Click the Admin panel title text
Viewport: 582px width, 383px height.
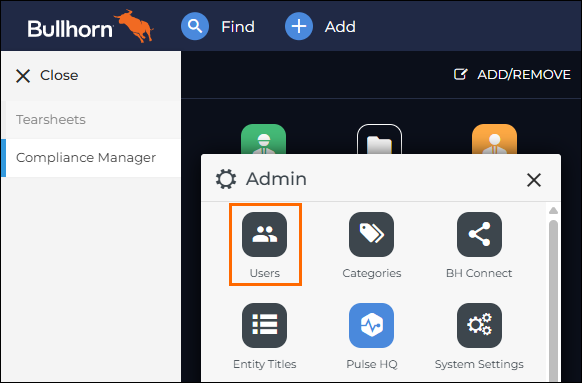pyautogui.click(x=276, y=179)
